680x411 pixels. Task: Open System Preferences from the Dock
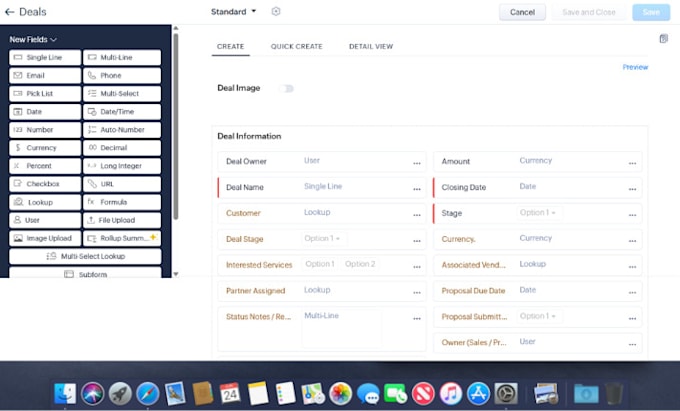(506, 394)
